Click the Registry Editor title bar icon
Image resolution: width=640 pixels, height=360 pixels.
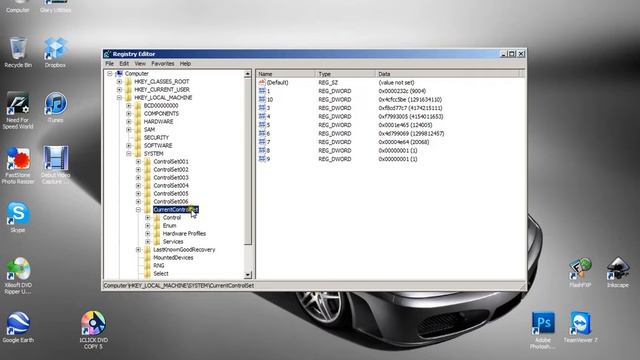click(x=107, y=54)
